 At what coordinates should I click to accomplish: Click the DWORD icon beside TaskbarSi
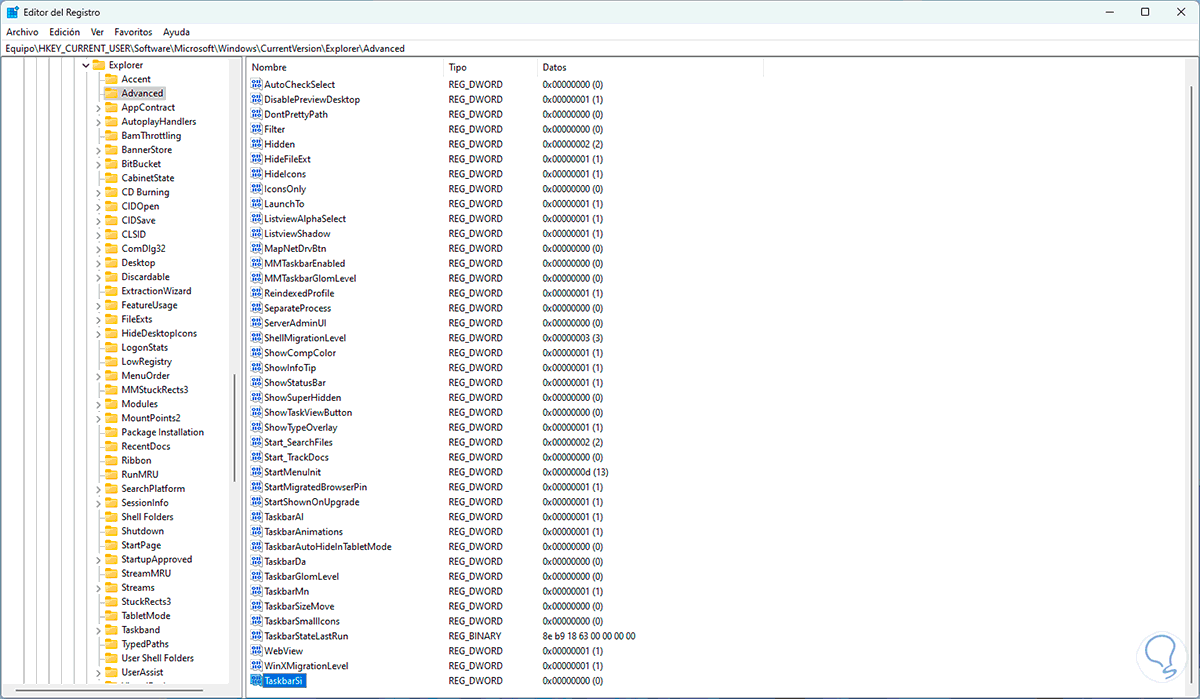pos(256,681)
